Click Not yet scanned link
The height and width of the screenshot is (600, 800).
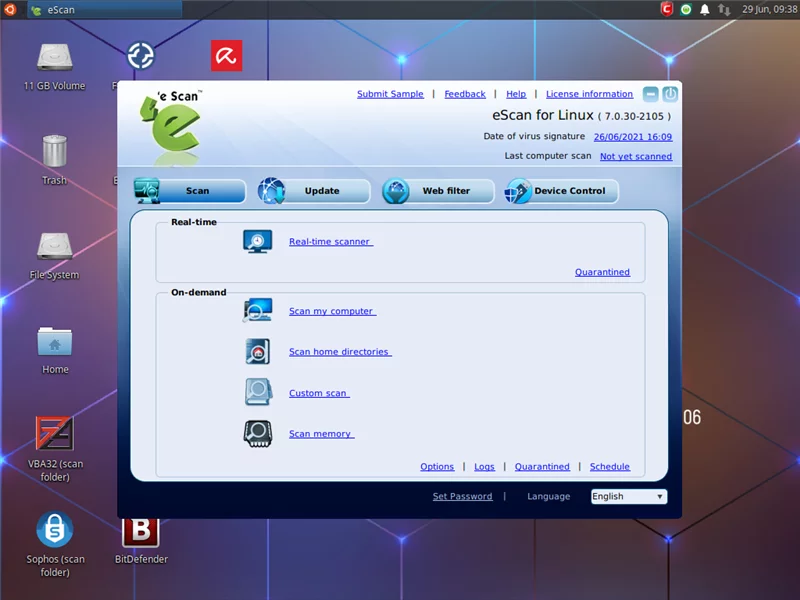[636, 156]
